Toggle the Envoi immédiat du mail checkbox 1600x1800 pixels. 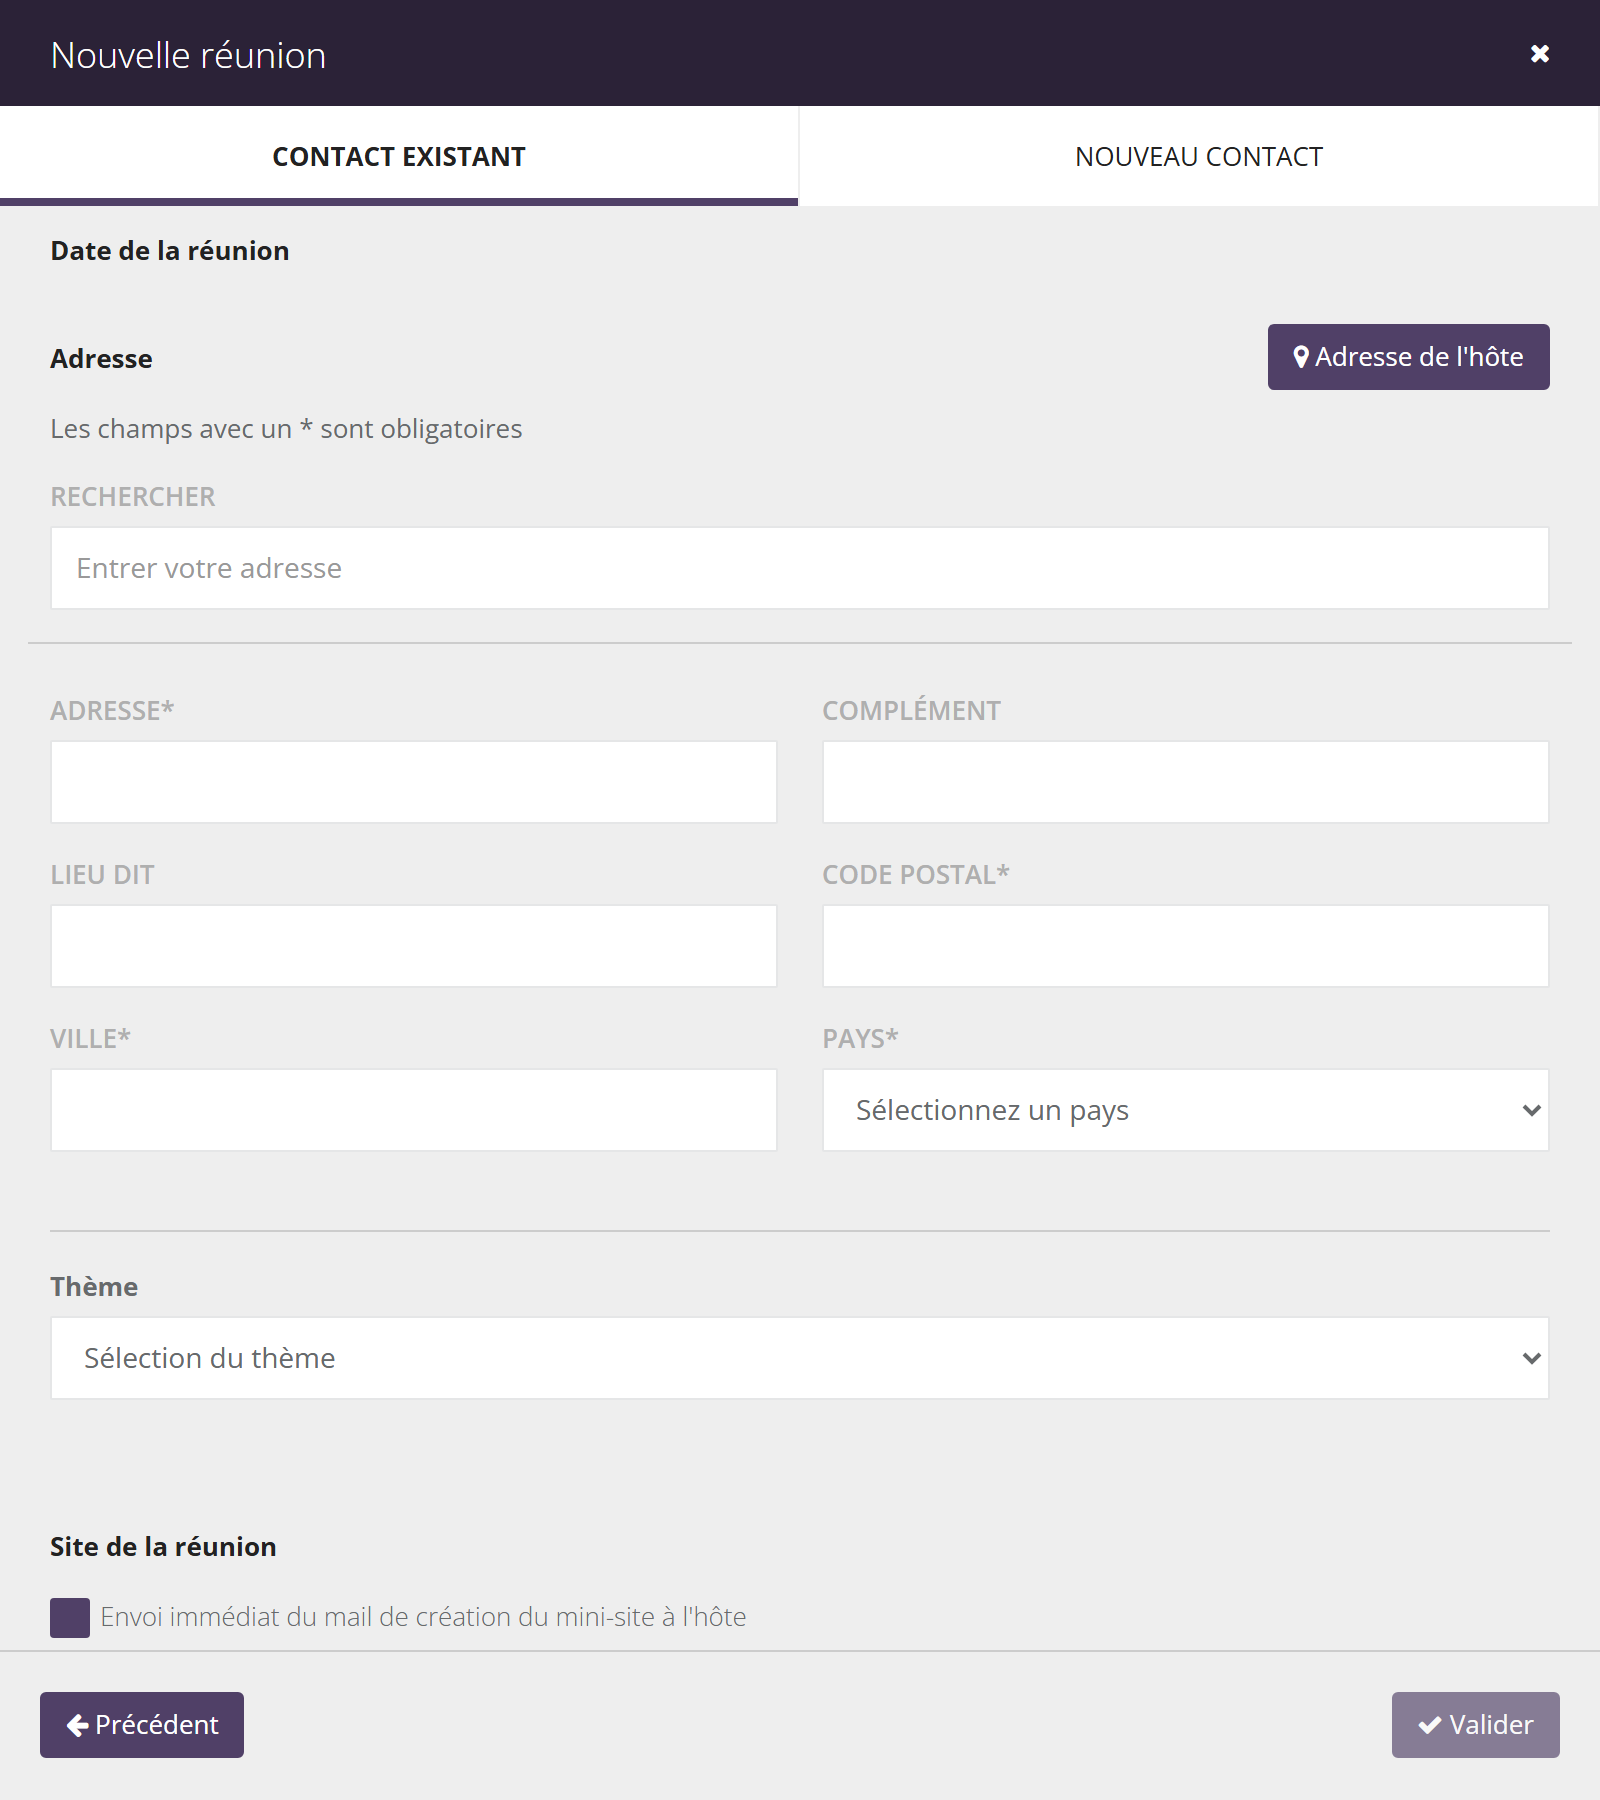[70, 1617]
